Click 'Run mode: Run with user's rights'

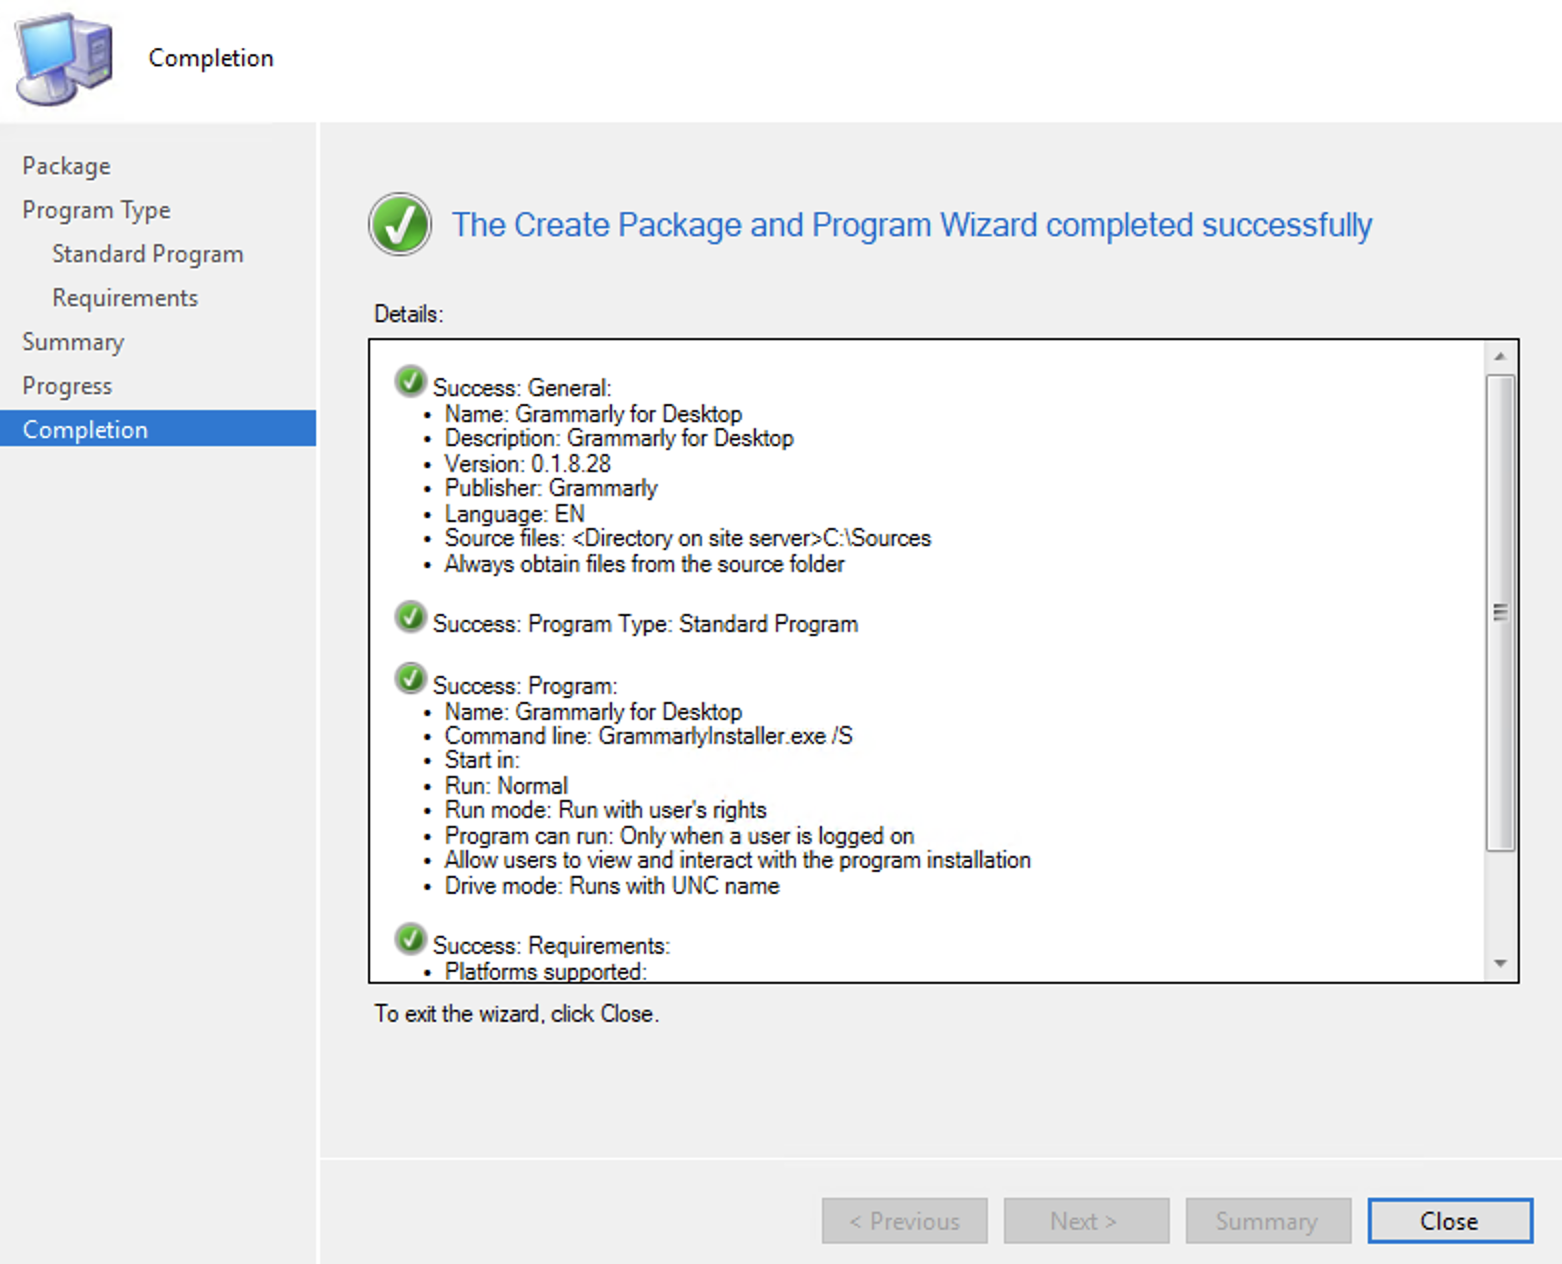coord(606,810)
